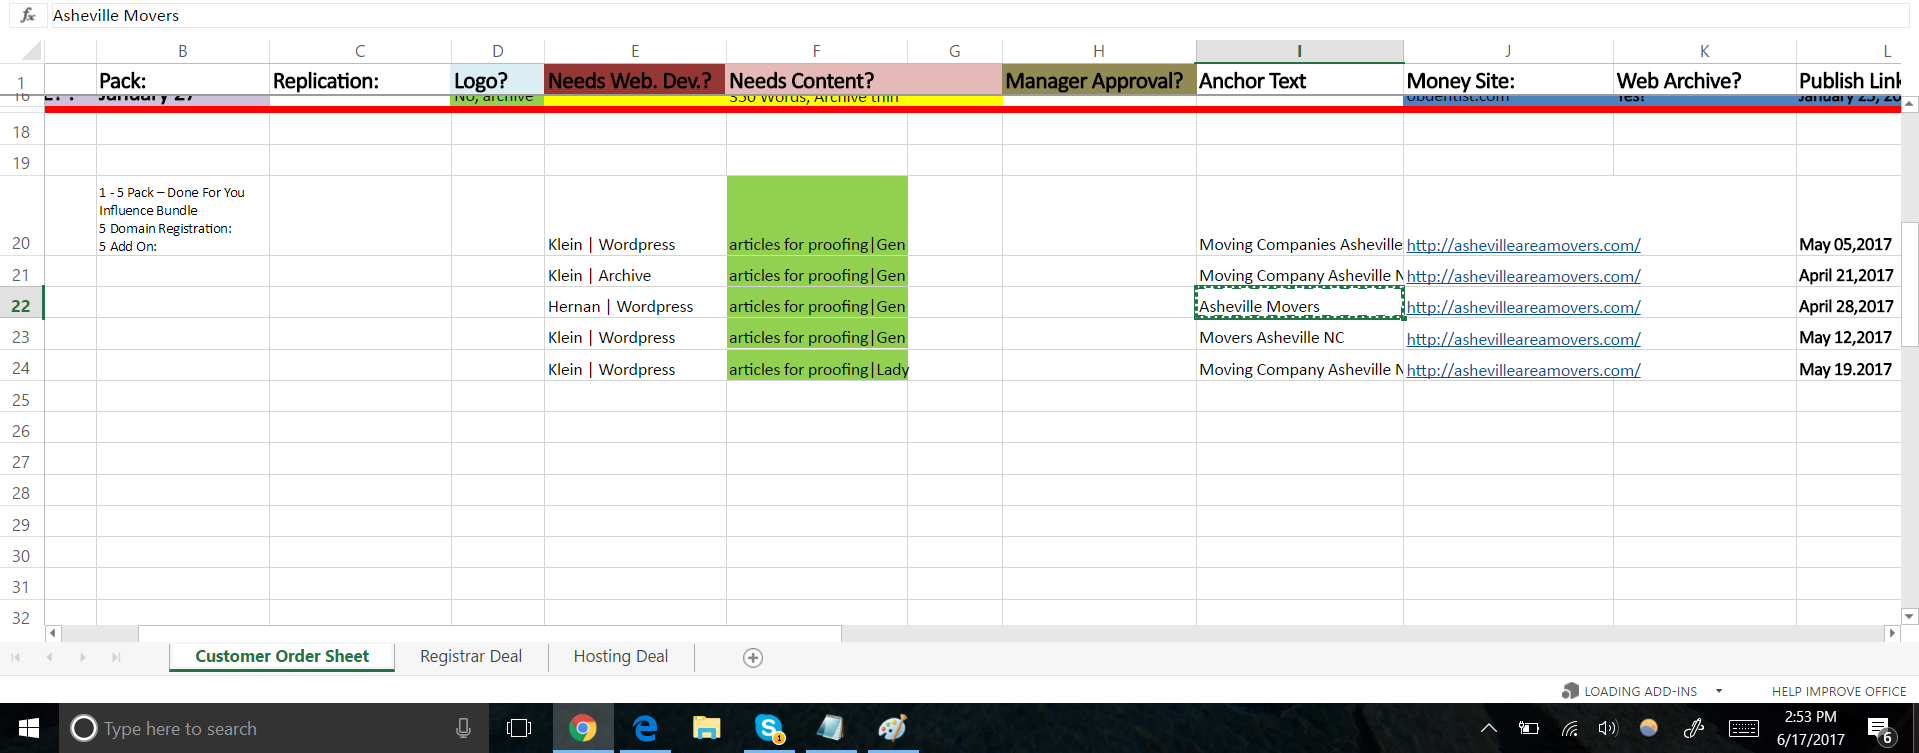The width and height of the screenshot is (1919, 753).
Task: Click Help Improve Office in status bar
Action: 1838,691
